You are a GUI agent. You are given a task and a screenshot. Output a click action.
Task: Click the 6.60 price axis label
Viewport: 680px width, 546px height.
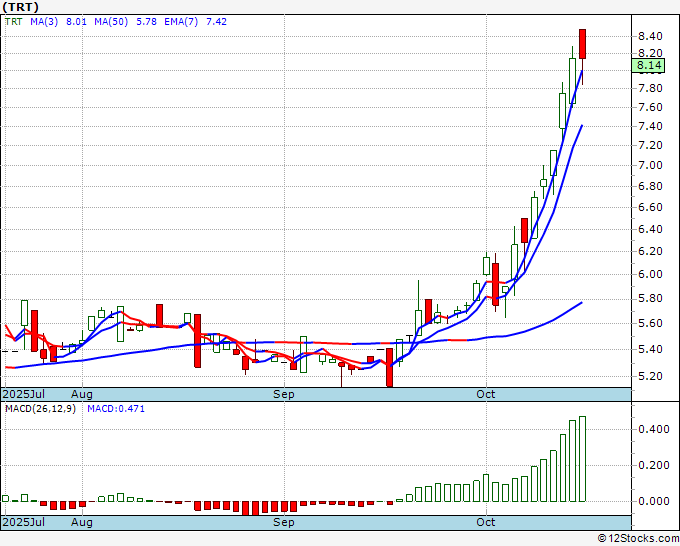tap(650, 207)
